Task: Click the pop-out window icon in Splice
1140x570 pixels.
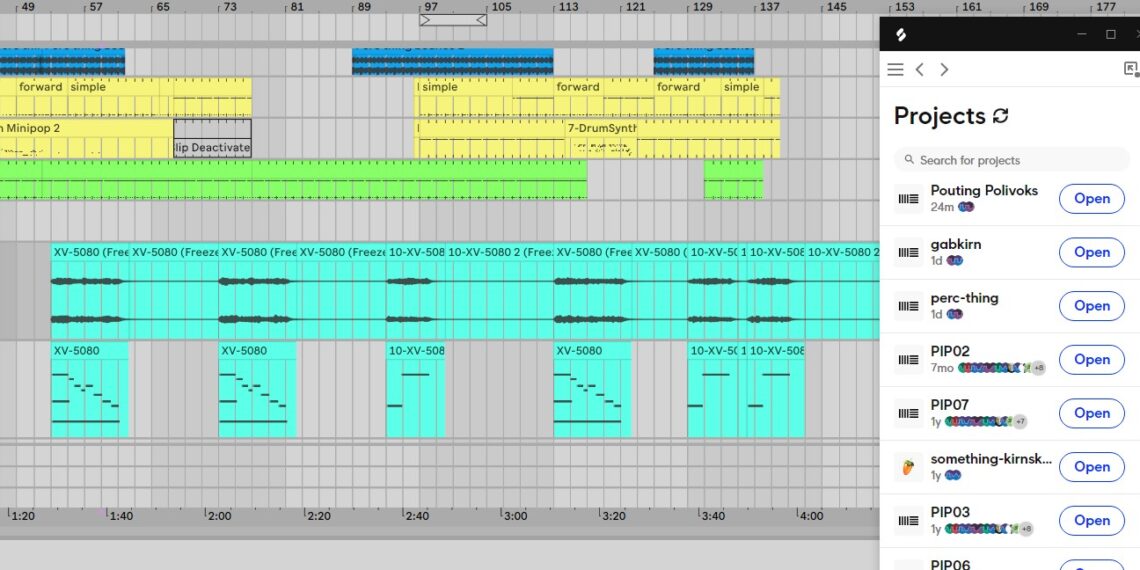Action: (1131, 69)
